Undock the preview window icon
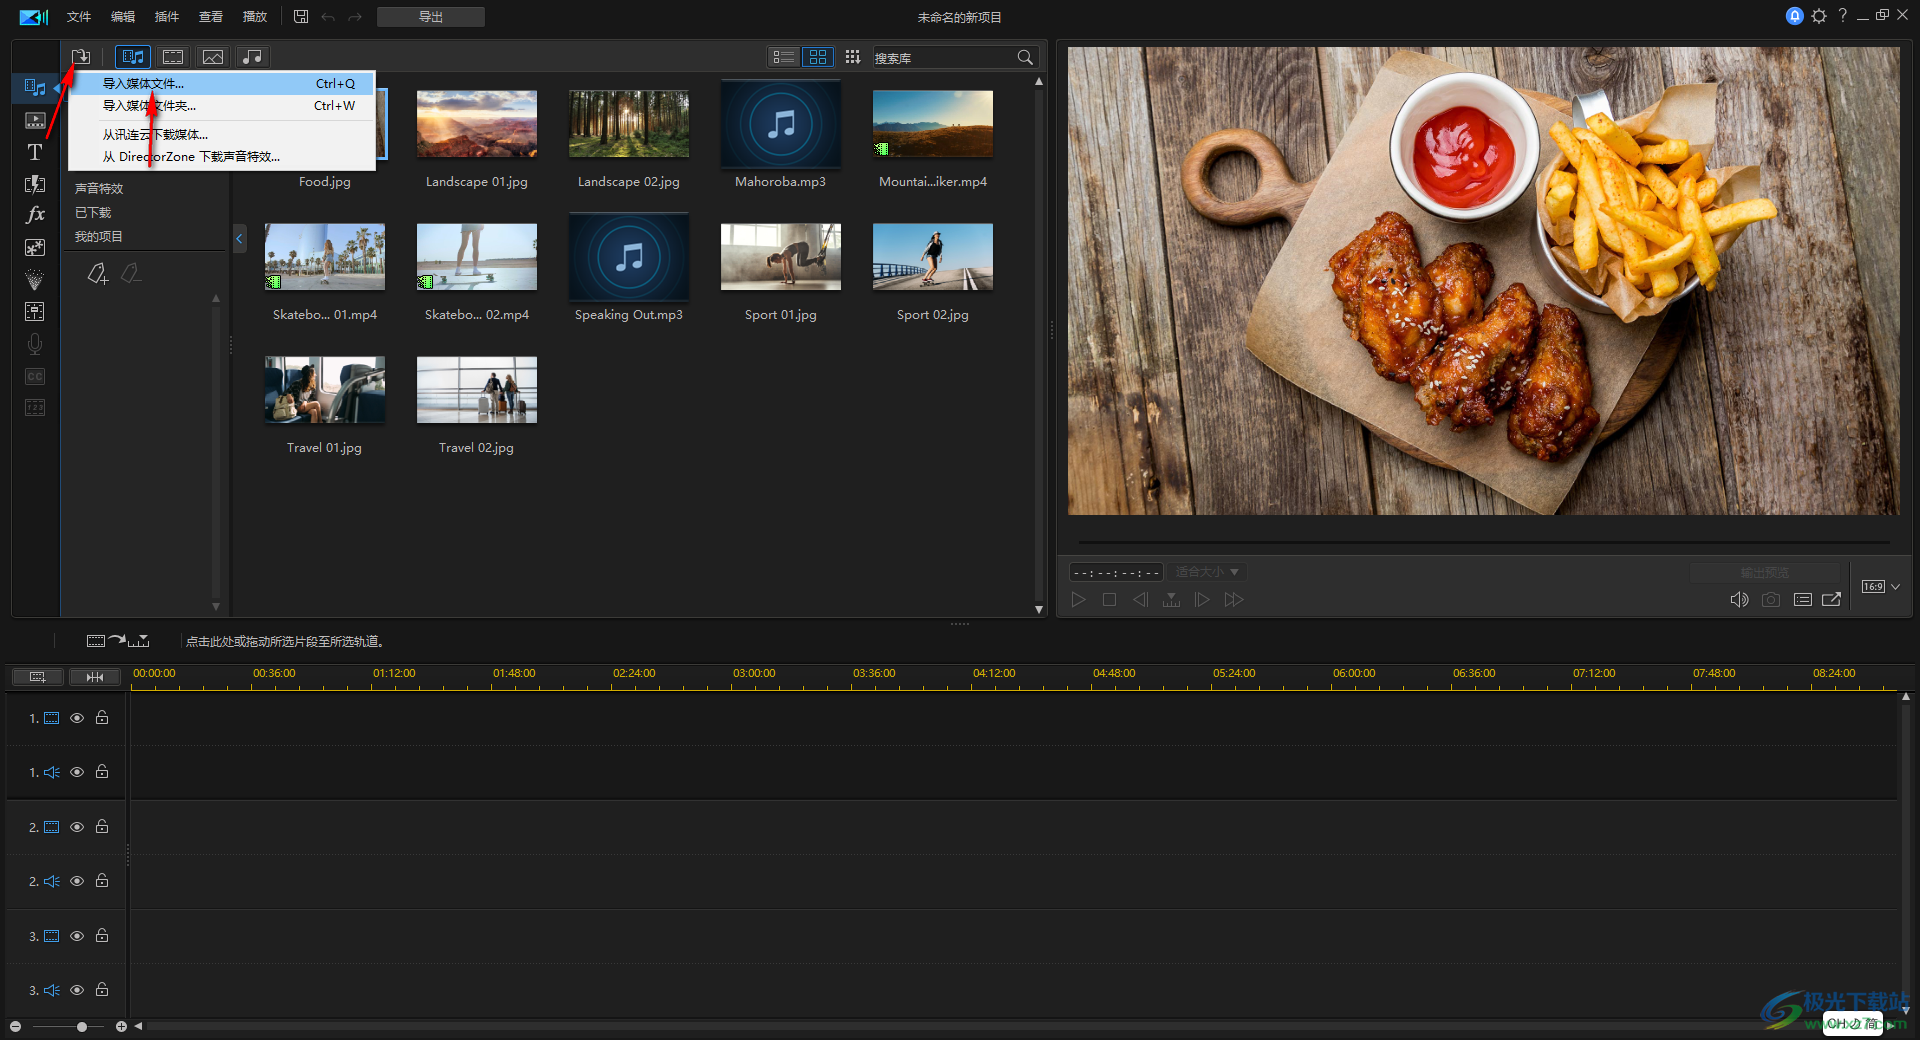 [x=1832, y=599]
